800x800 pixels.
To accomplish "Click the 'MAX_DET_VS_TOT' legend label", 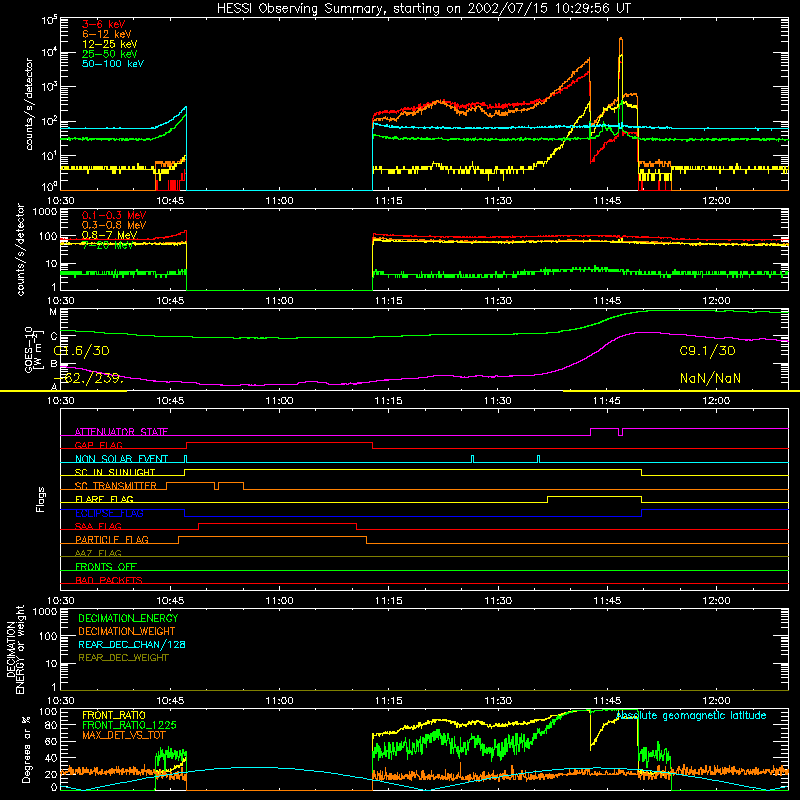I will [124, 736].
